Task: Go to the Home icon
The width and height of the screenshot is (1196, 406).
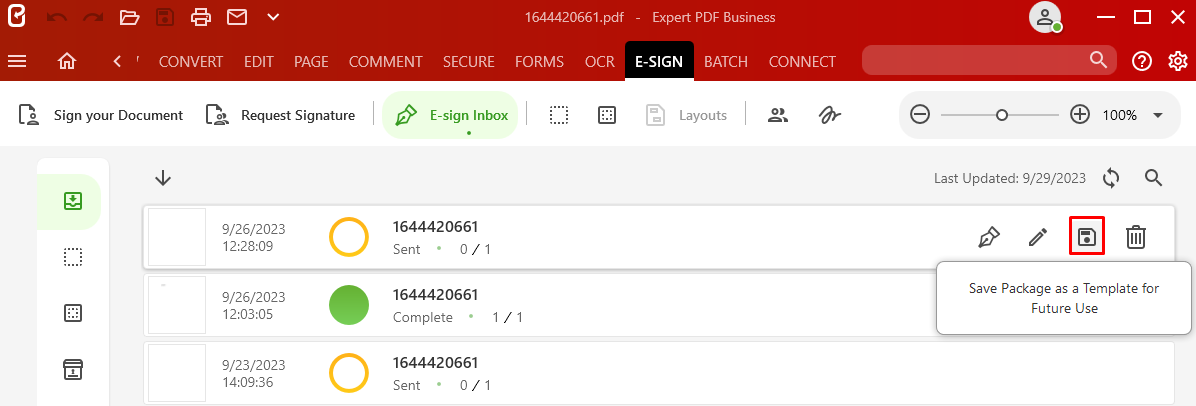Action: click(67, 61)
